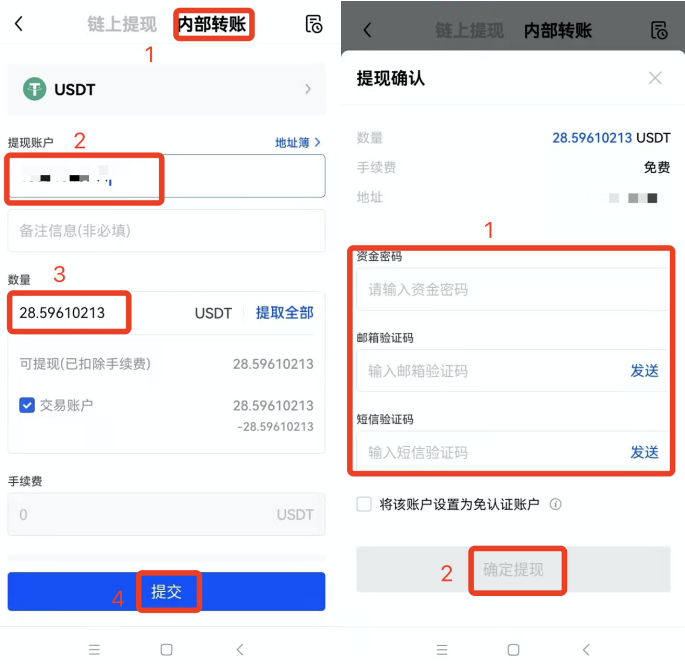Close the 提现确认 dialog with X
Viewport: 685px width, 664px height.
[655, 78]
